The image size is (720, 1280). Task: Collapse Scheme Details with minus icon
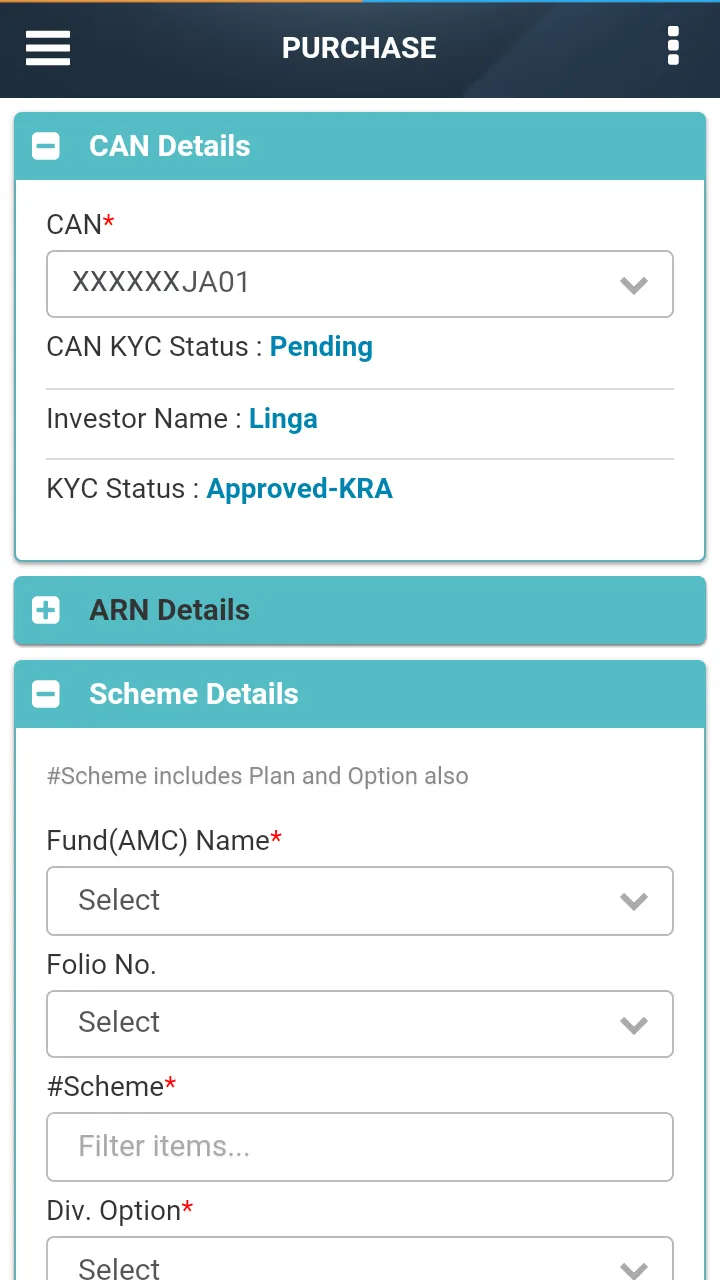[x=46, y=694]
